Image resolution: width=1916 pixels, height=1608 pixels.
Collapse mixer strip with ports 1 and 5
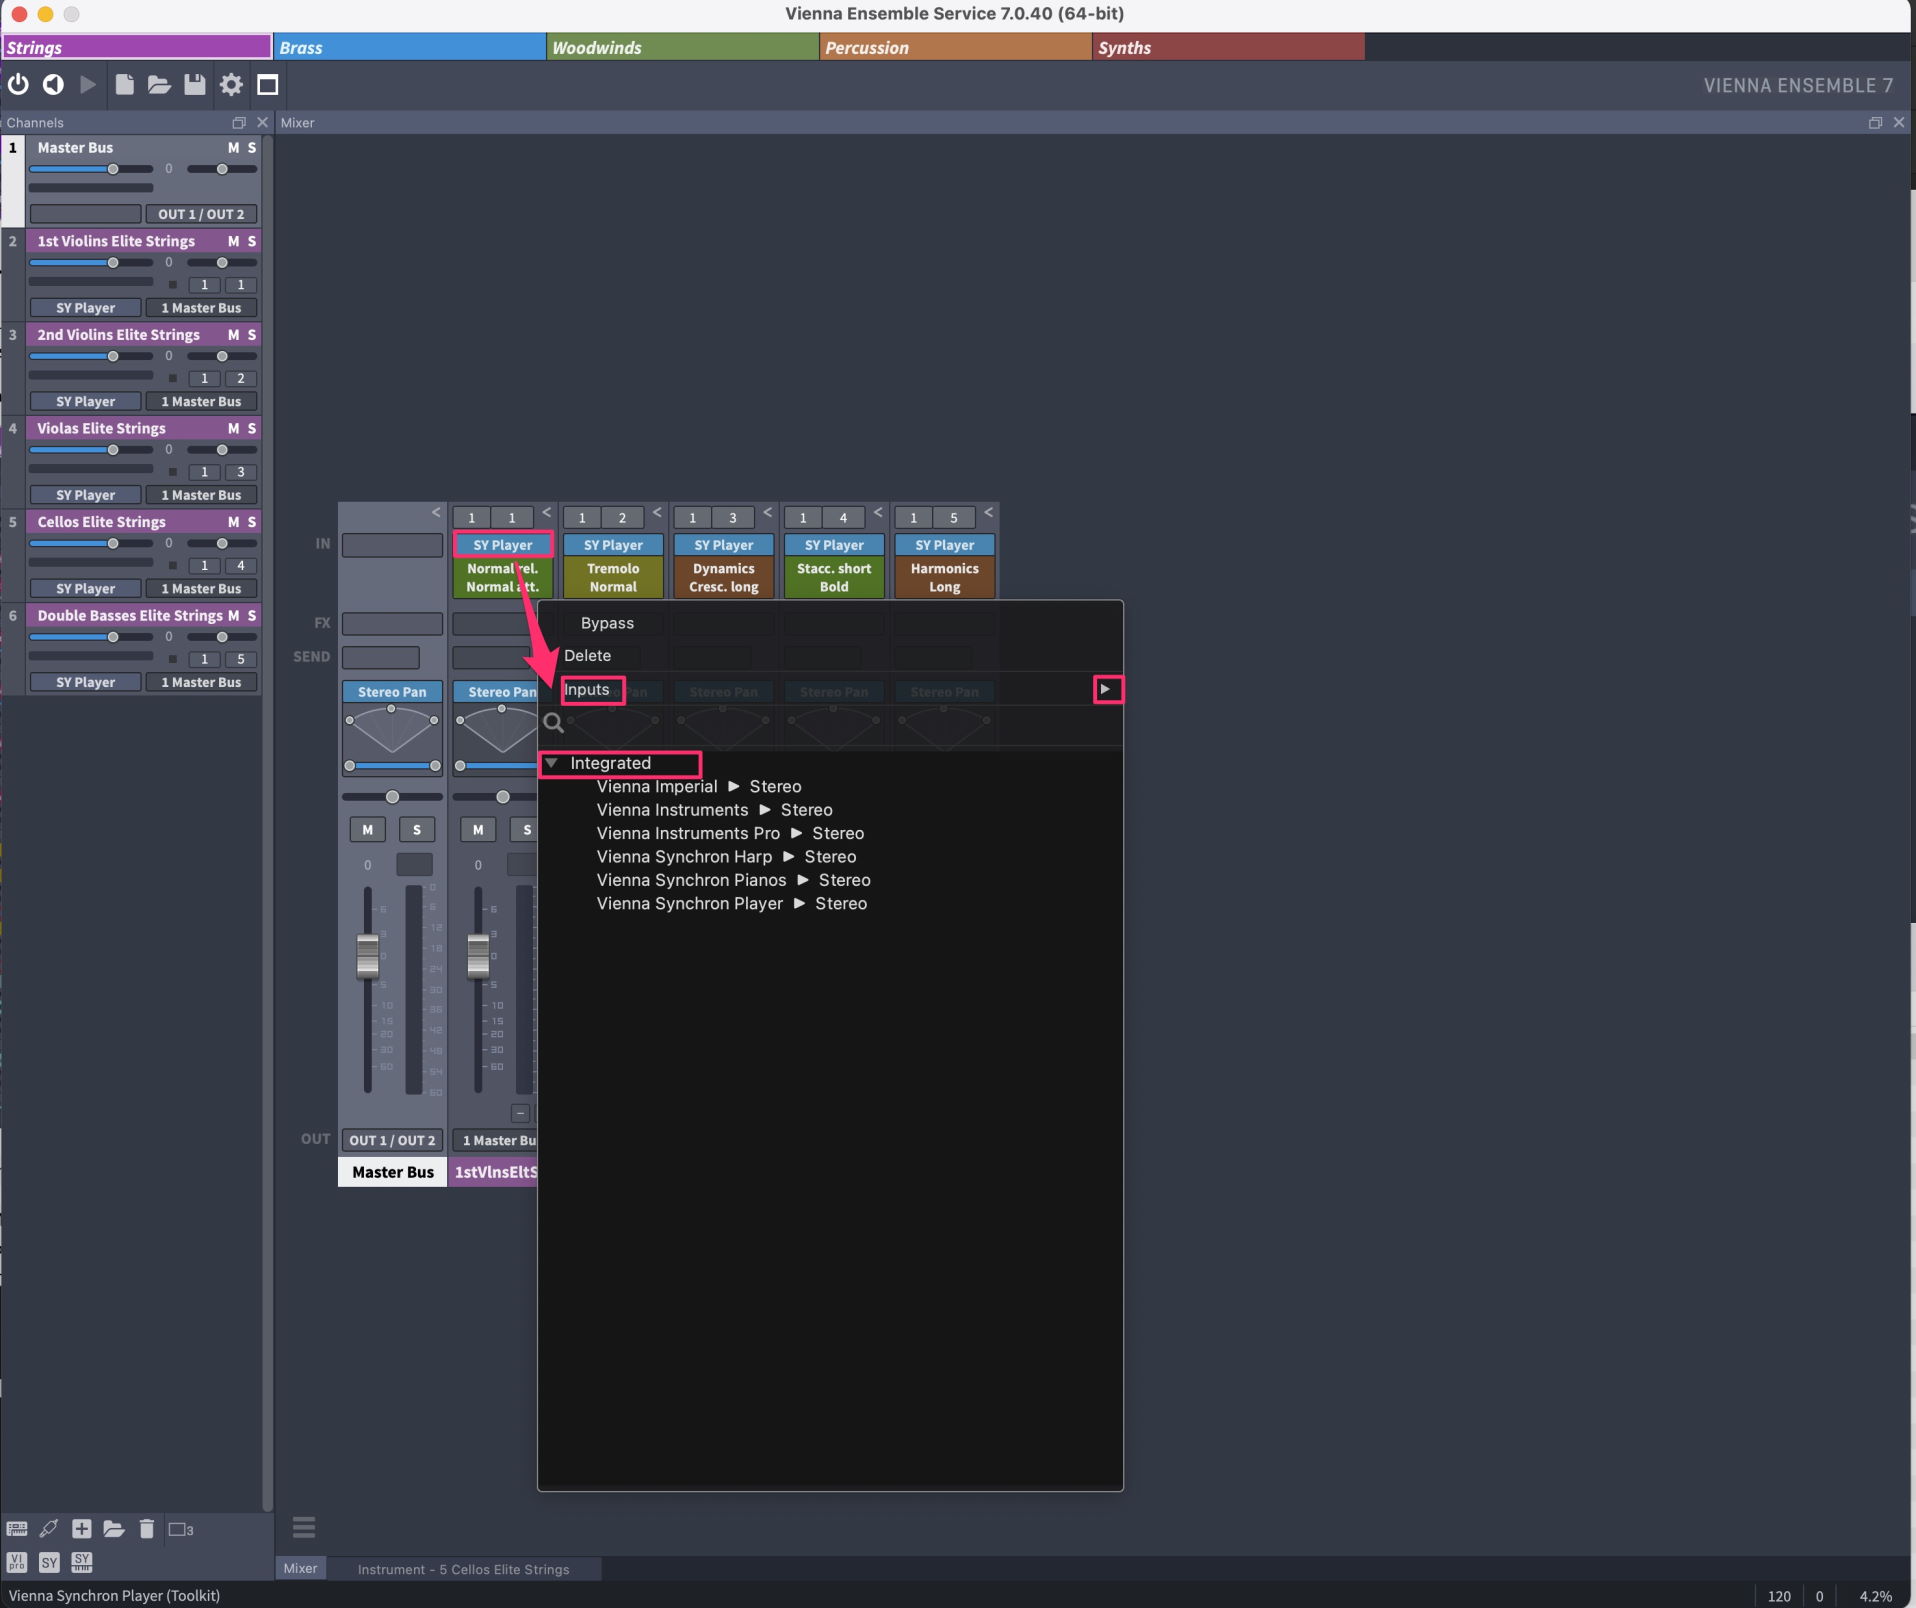coord(988,513)
